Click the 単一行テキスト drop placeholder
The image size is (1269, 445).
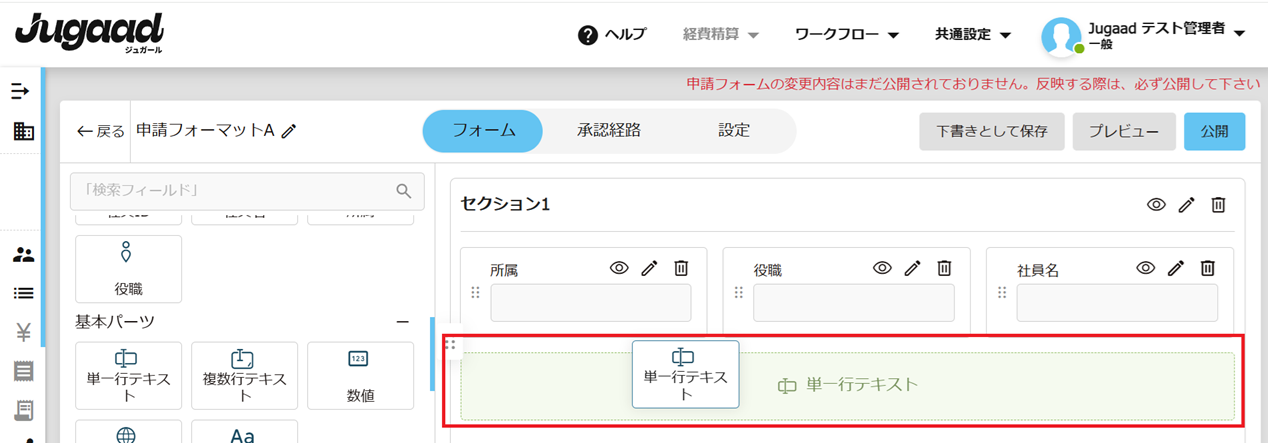[848, 385]
